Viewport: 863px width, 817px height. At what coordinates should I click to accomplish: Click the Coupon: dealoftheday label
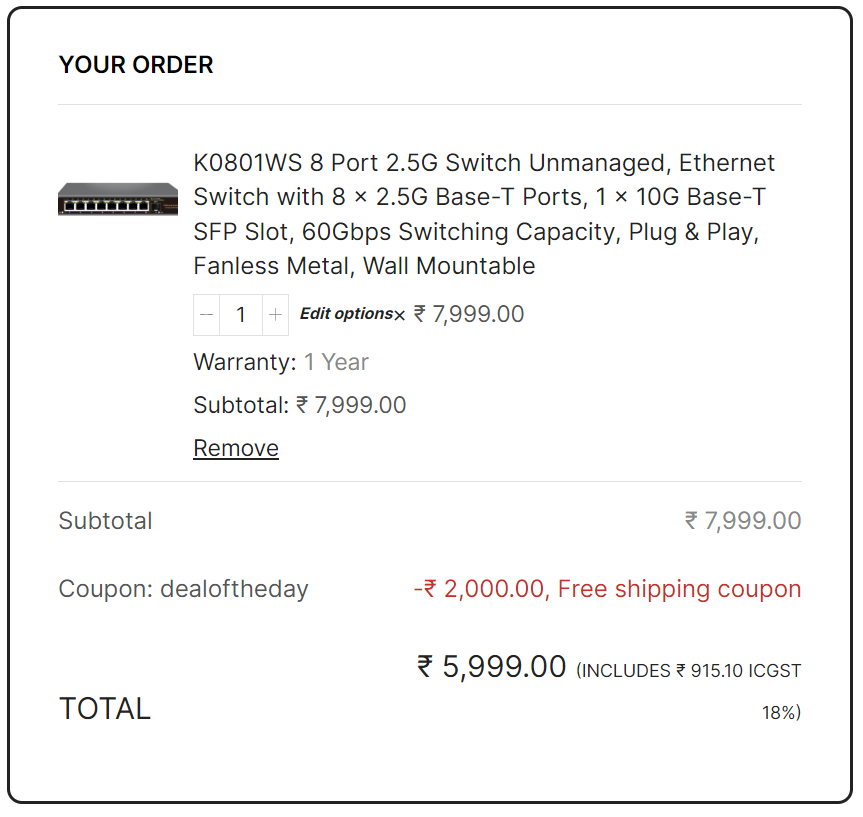pyautogui.click(x=183, y=589)
